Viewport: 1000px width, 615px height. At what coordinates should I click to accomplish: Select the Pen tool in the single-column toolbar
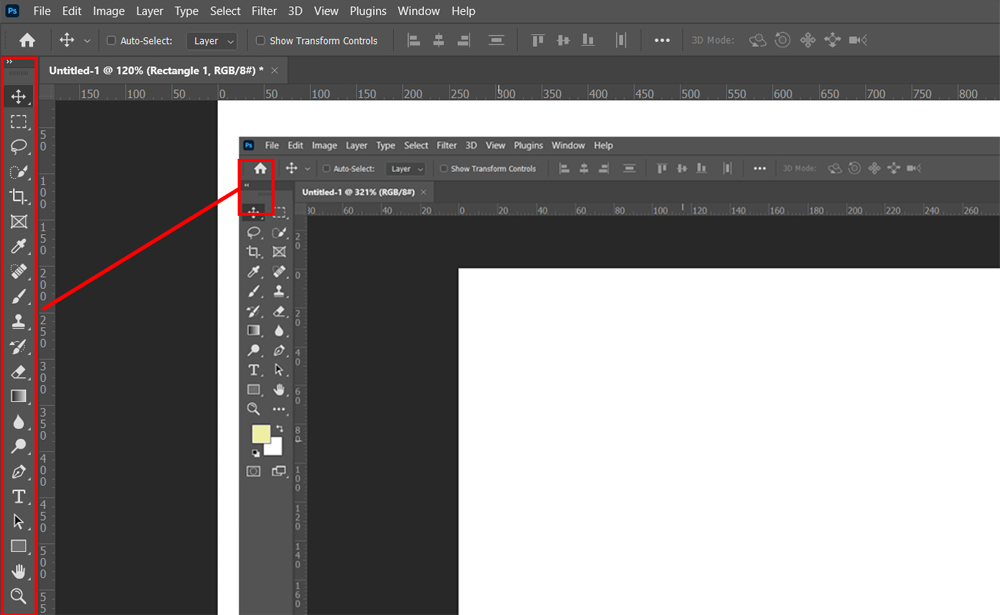tap(18, 471)
